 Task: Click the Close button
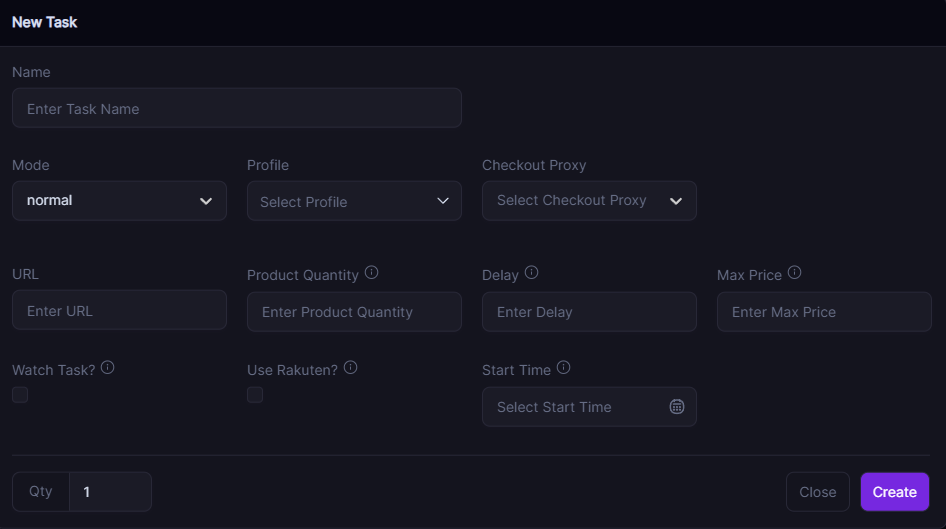click(817, 492)
